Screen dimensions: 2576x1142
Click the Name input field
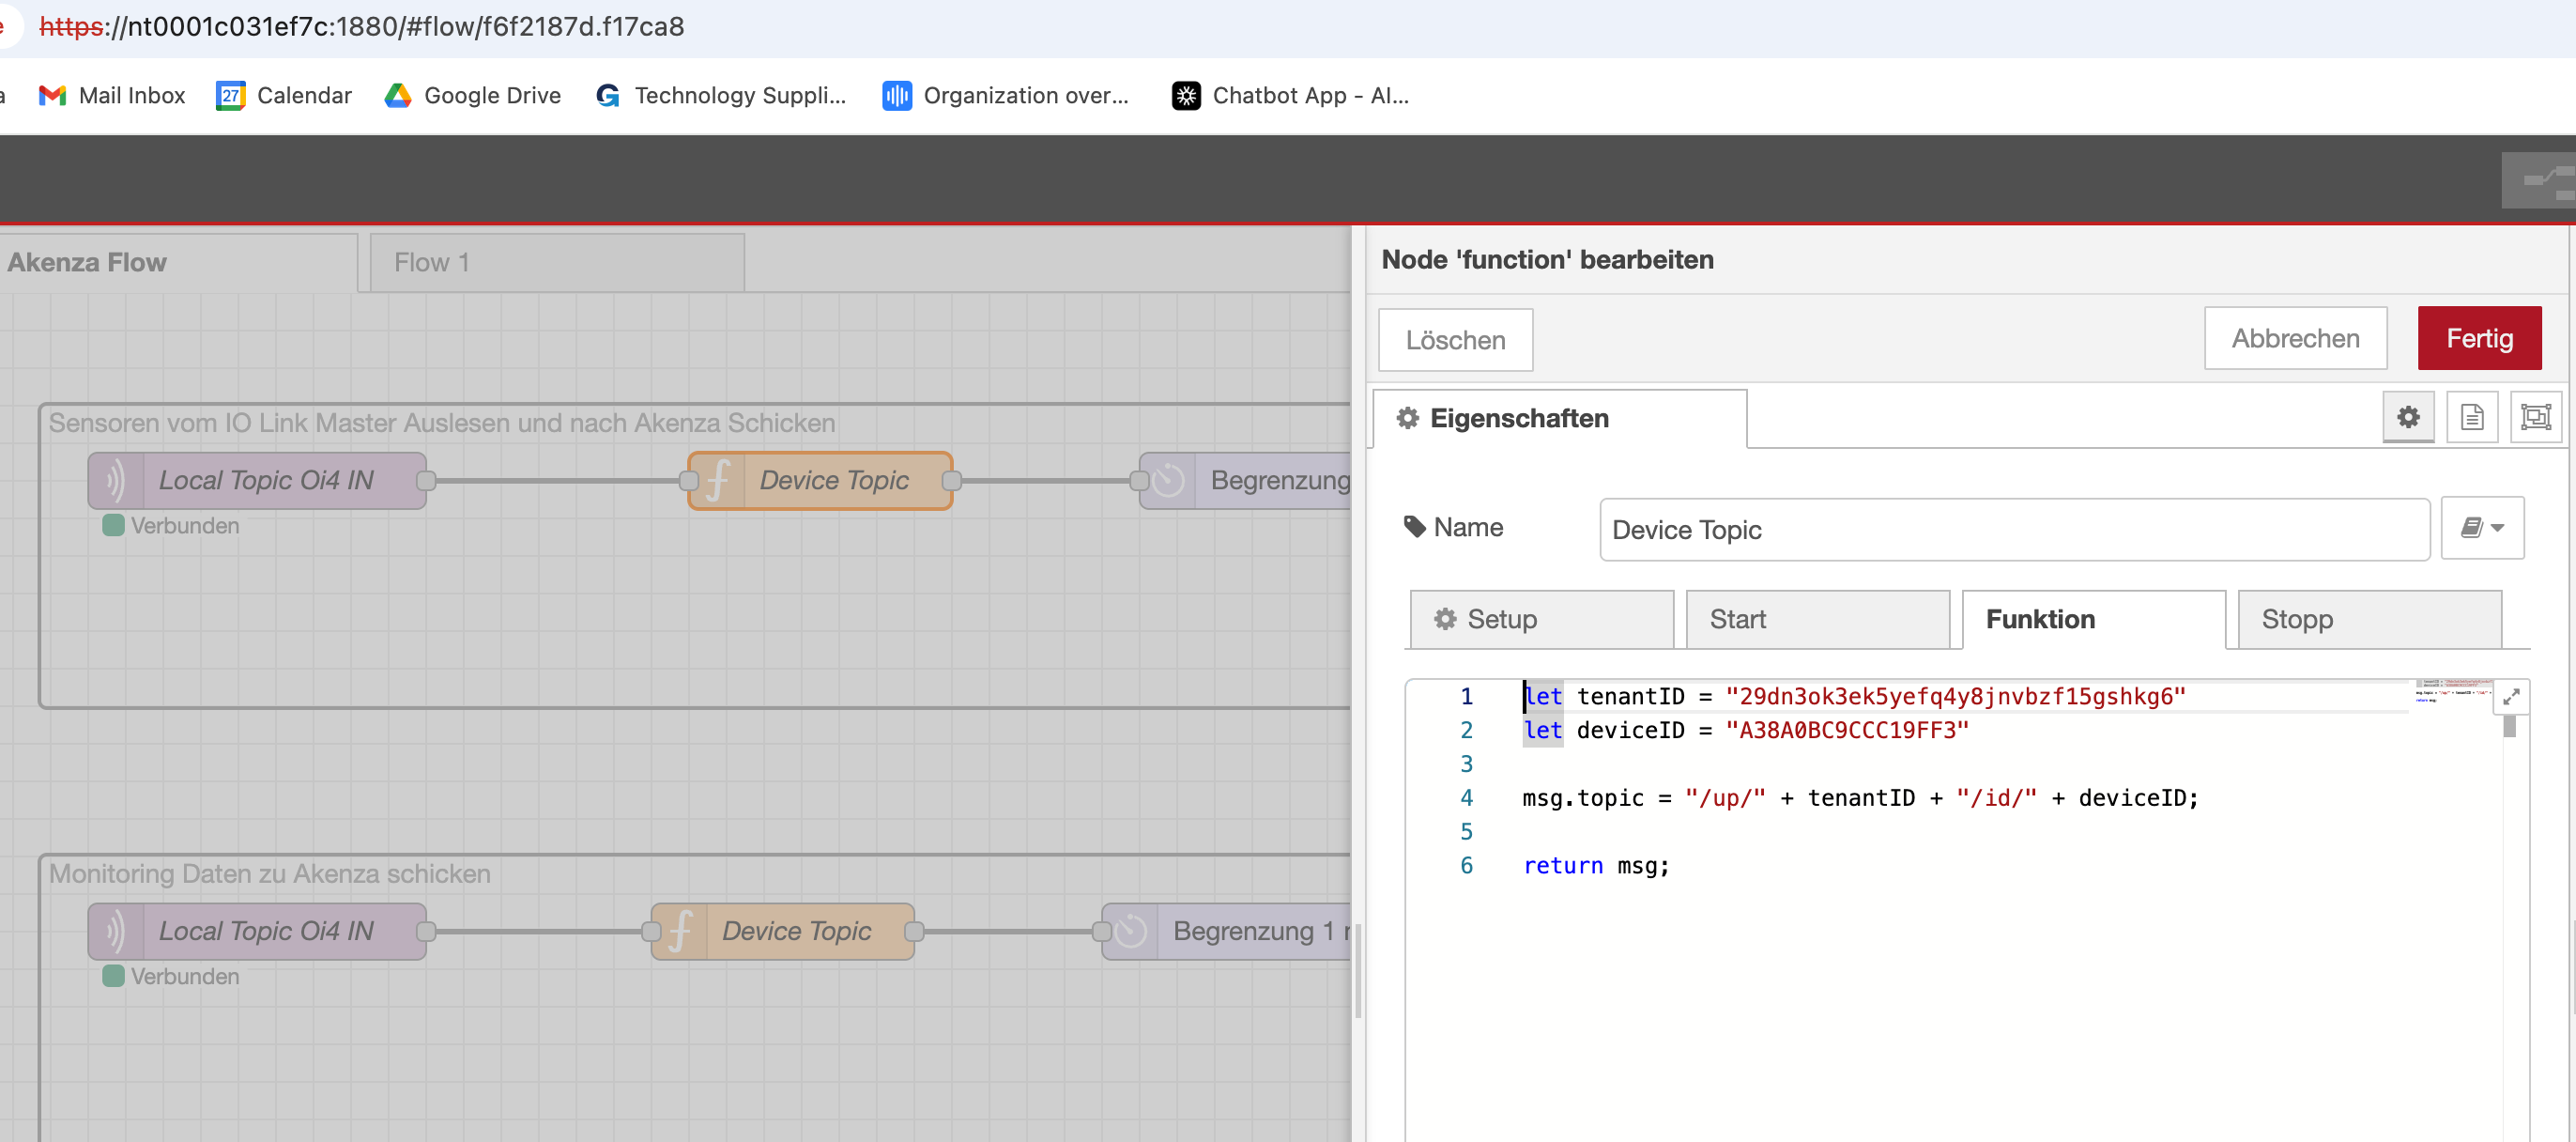point(2013,530)
